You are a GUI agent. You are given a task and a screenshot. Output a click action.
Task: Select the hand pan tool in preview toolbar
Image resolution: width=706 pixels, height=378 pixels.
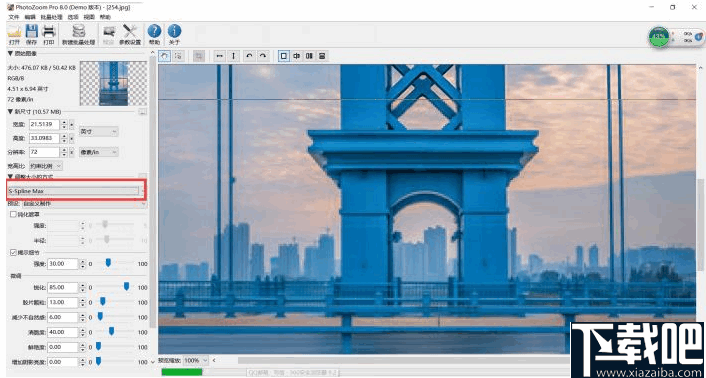point(165,56)
